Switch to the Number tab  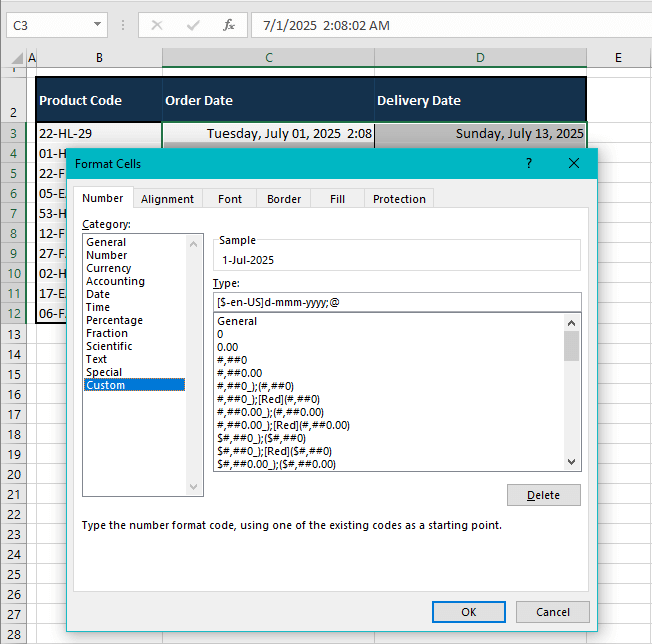pyautogui.click(x=103, y=198)
